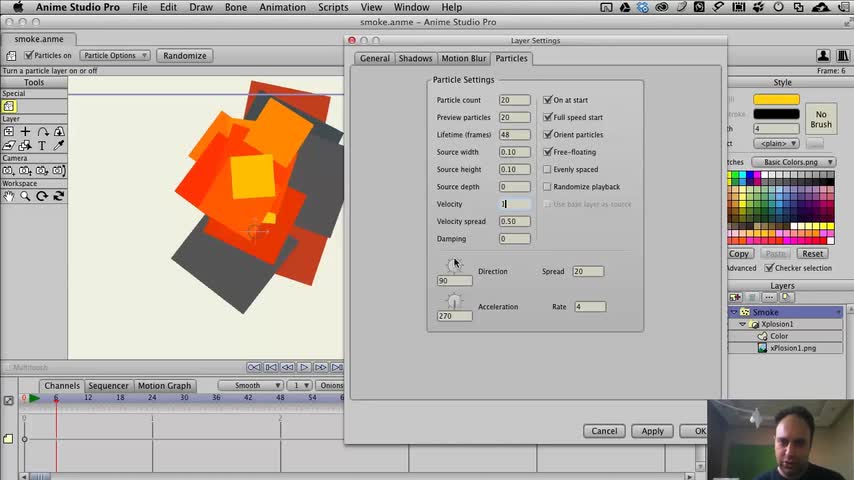Click the Reset button in Style panel
The width and height of the screenshot is (854, 480).
coord(812,254)
